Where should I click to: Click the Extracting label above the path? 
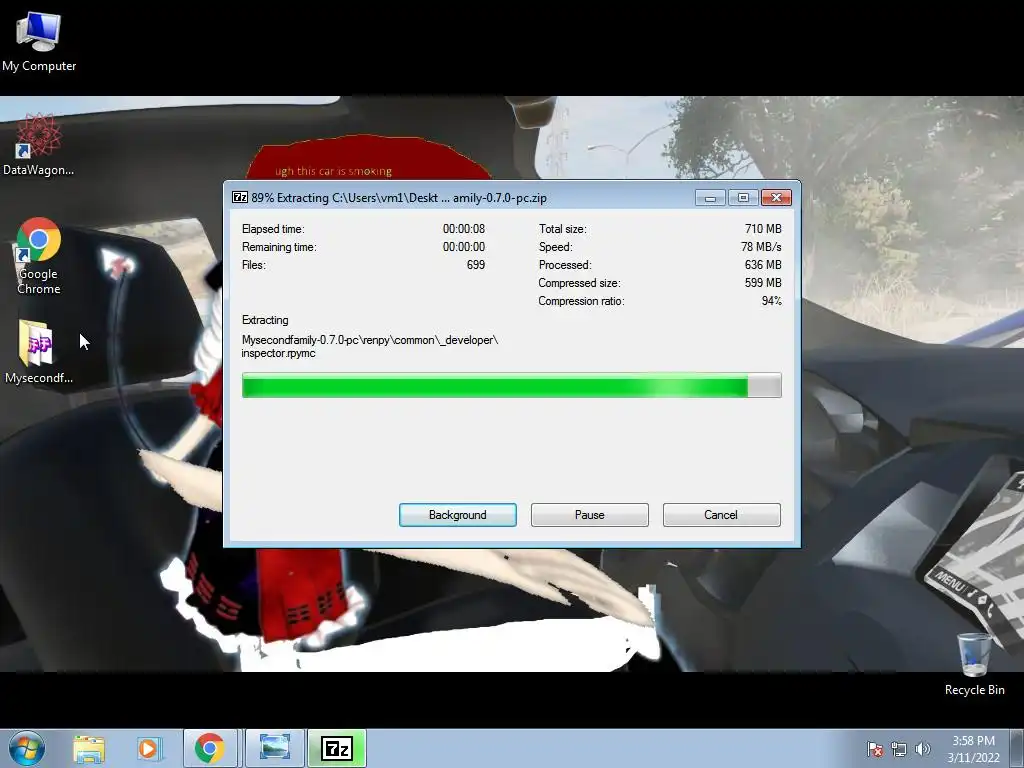point(265,320)
